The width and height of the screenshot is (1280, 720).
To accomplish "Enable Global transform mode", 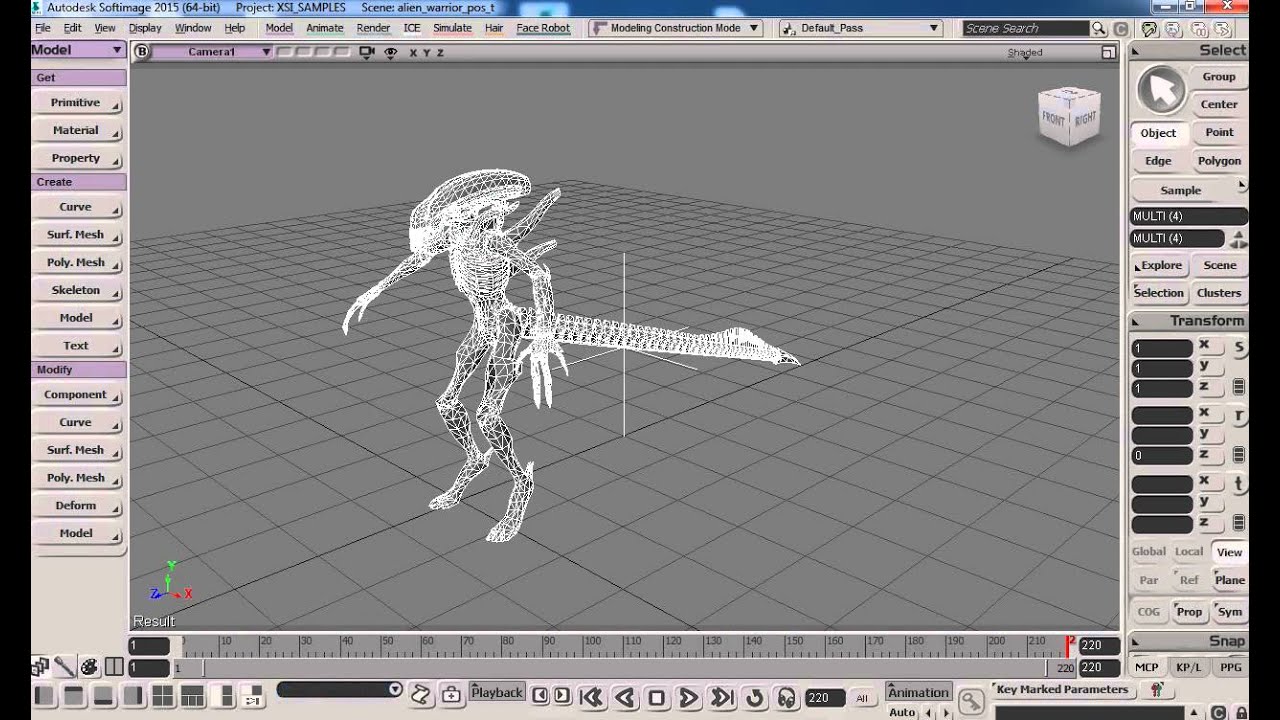I will point(1149,551).
